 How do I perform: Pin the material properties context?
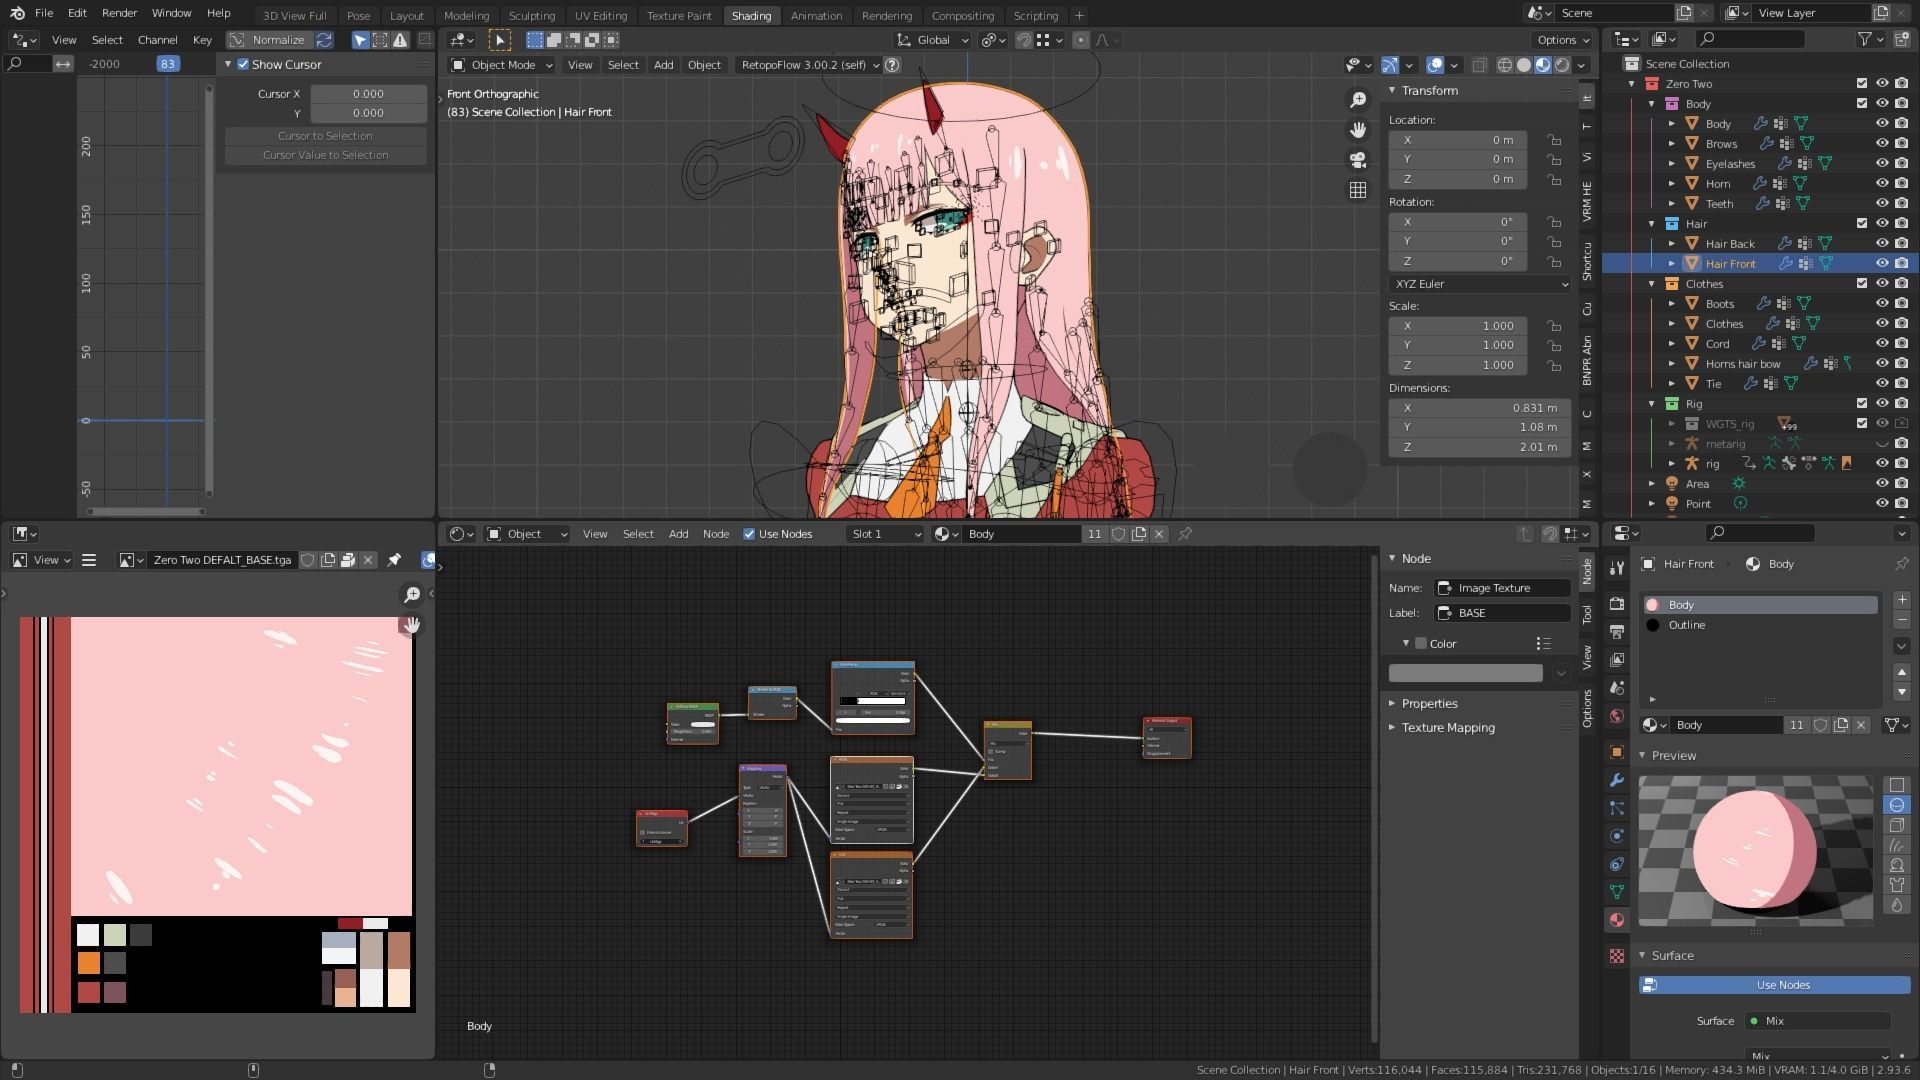(x=1901, y=564)
